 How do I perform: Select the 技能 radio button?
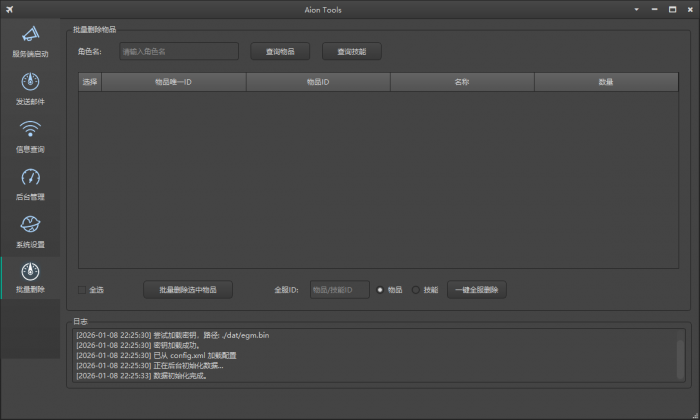pos(416,290)
